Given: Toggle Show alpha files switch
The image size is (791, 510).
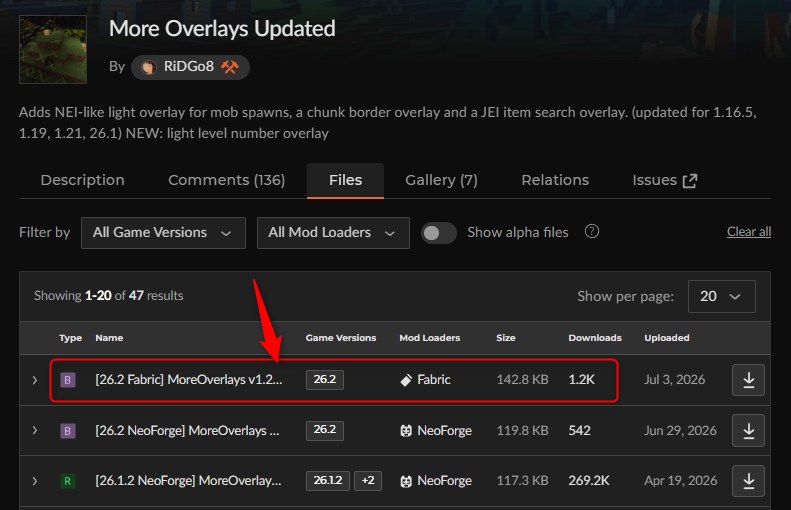Looking at the screenshot, I should (x=438, y=233).
